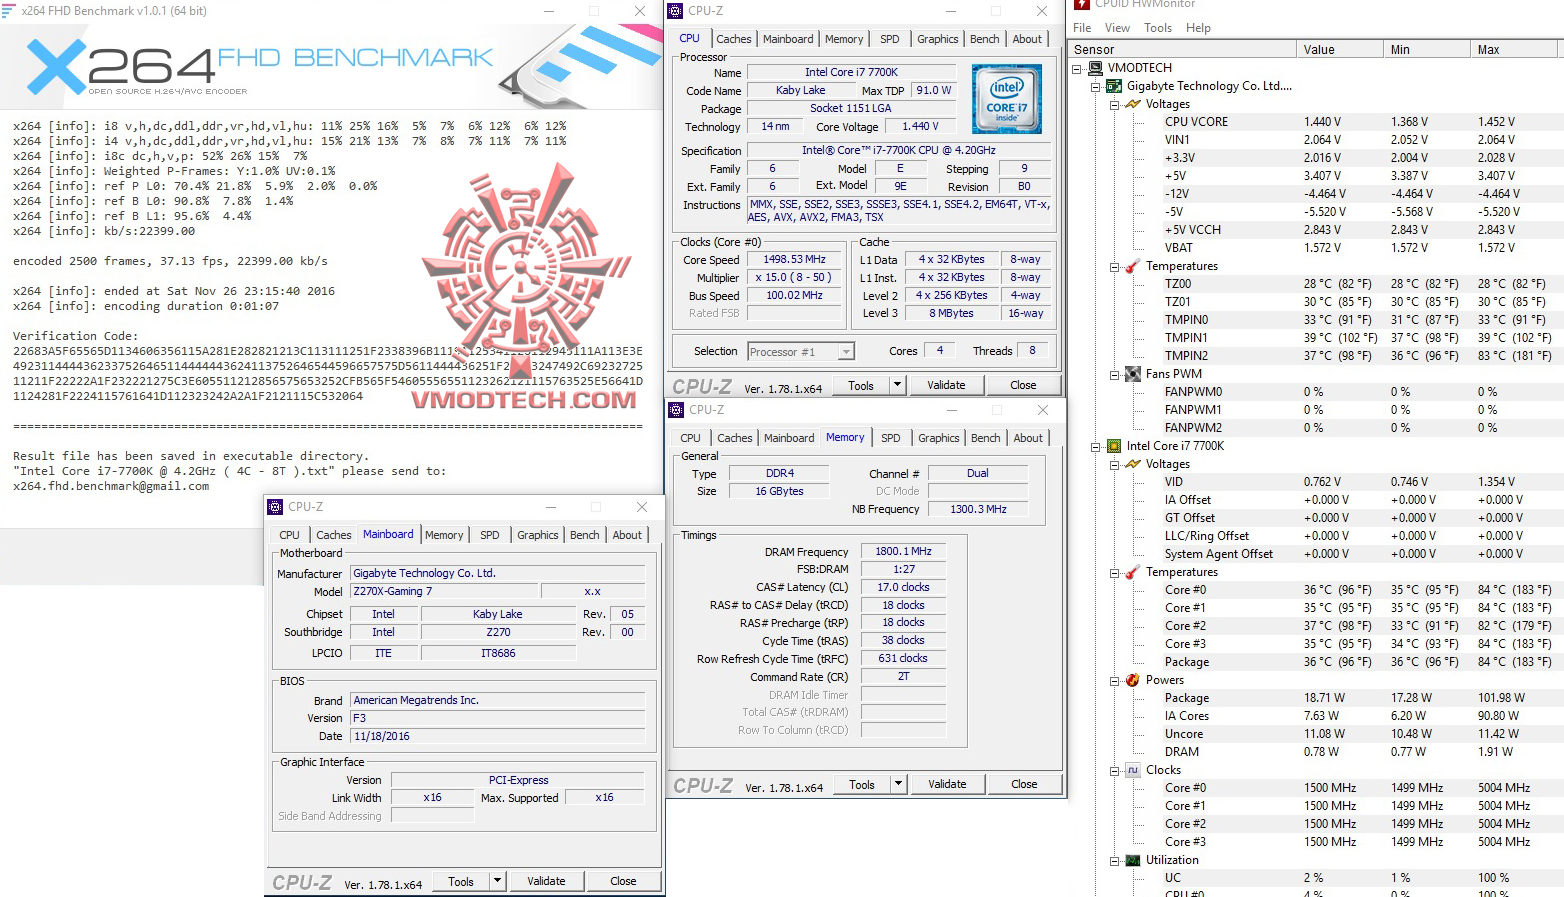This screenshot has width=1564, height=897.
Task: Click Validate in the CPU-Z Memory timings window
Action: 947,784
